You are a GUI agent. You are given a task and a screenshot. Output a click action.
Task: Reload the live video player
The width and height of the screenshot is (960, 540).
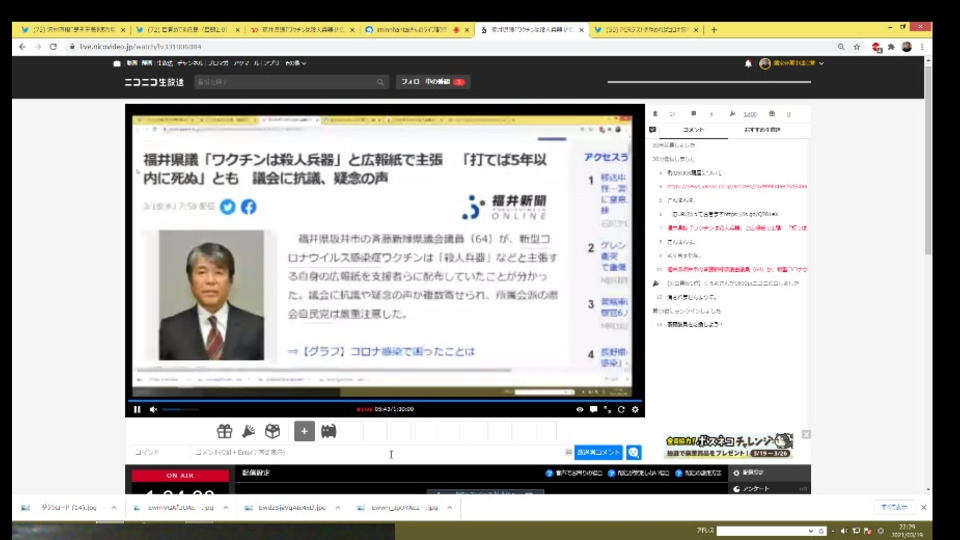coord(621,409)
